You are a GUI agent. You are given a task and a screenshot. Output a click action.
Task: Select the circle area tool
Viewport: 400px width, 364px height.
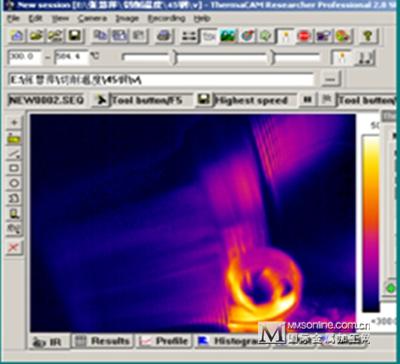point(14,183)
